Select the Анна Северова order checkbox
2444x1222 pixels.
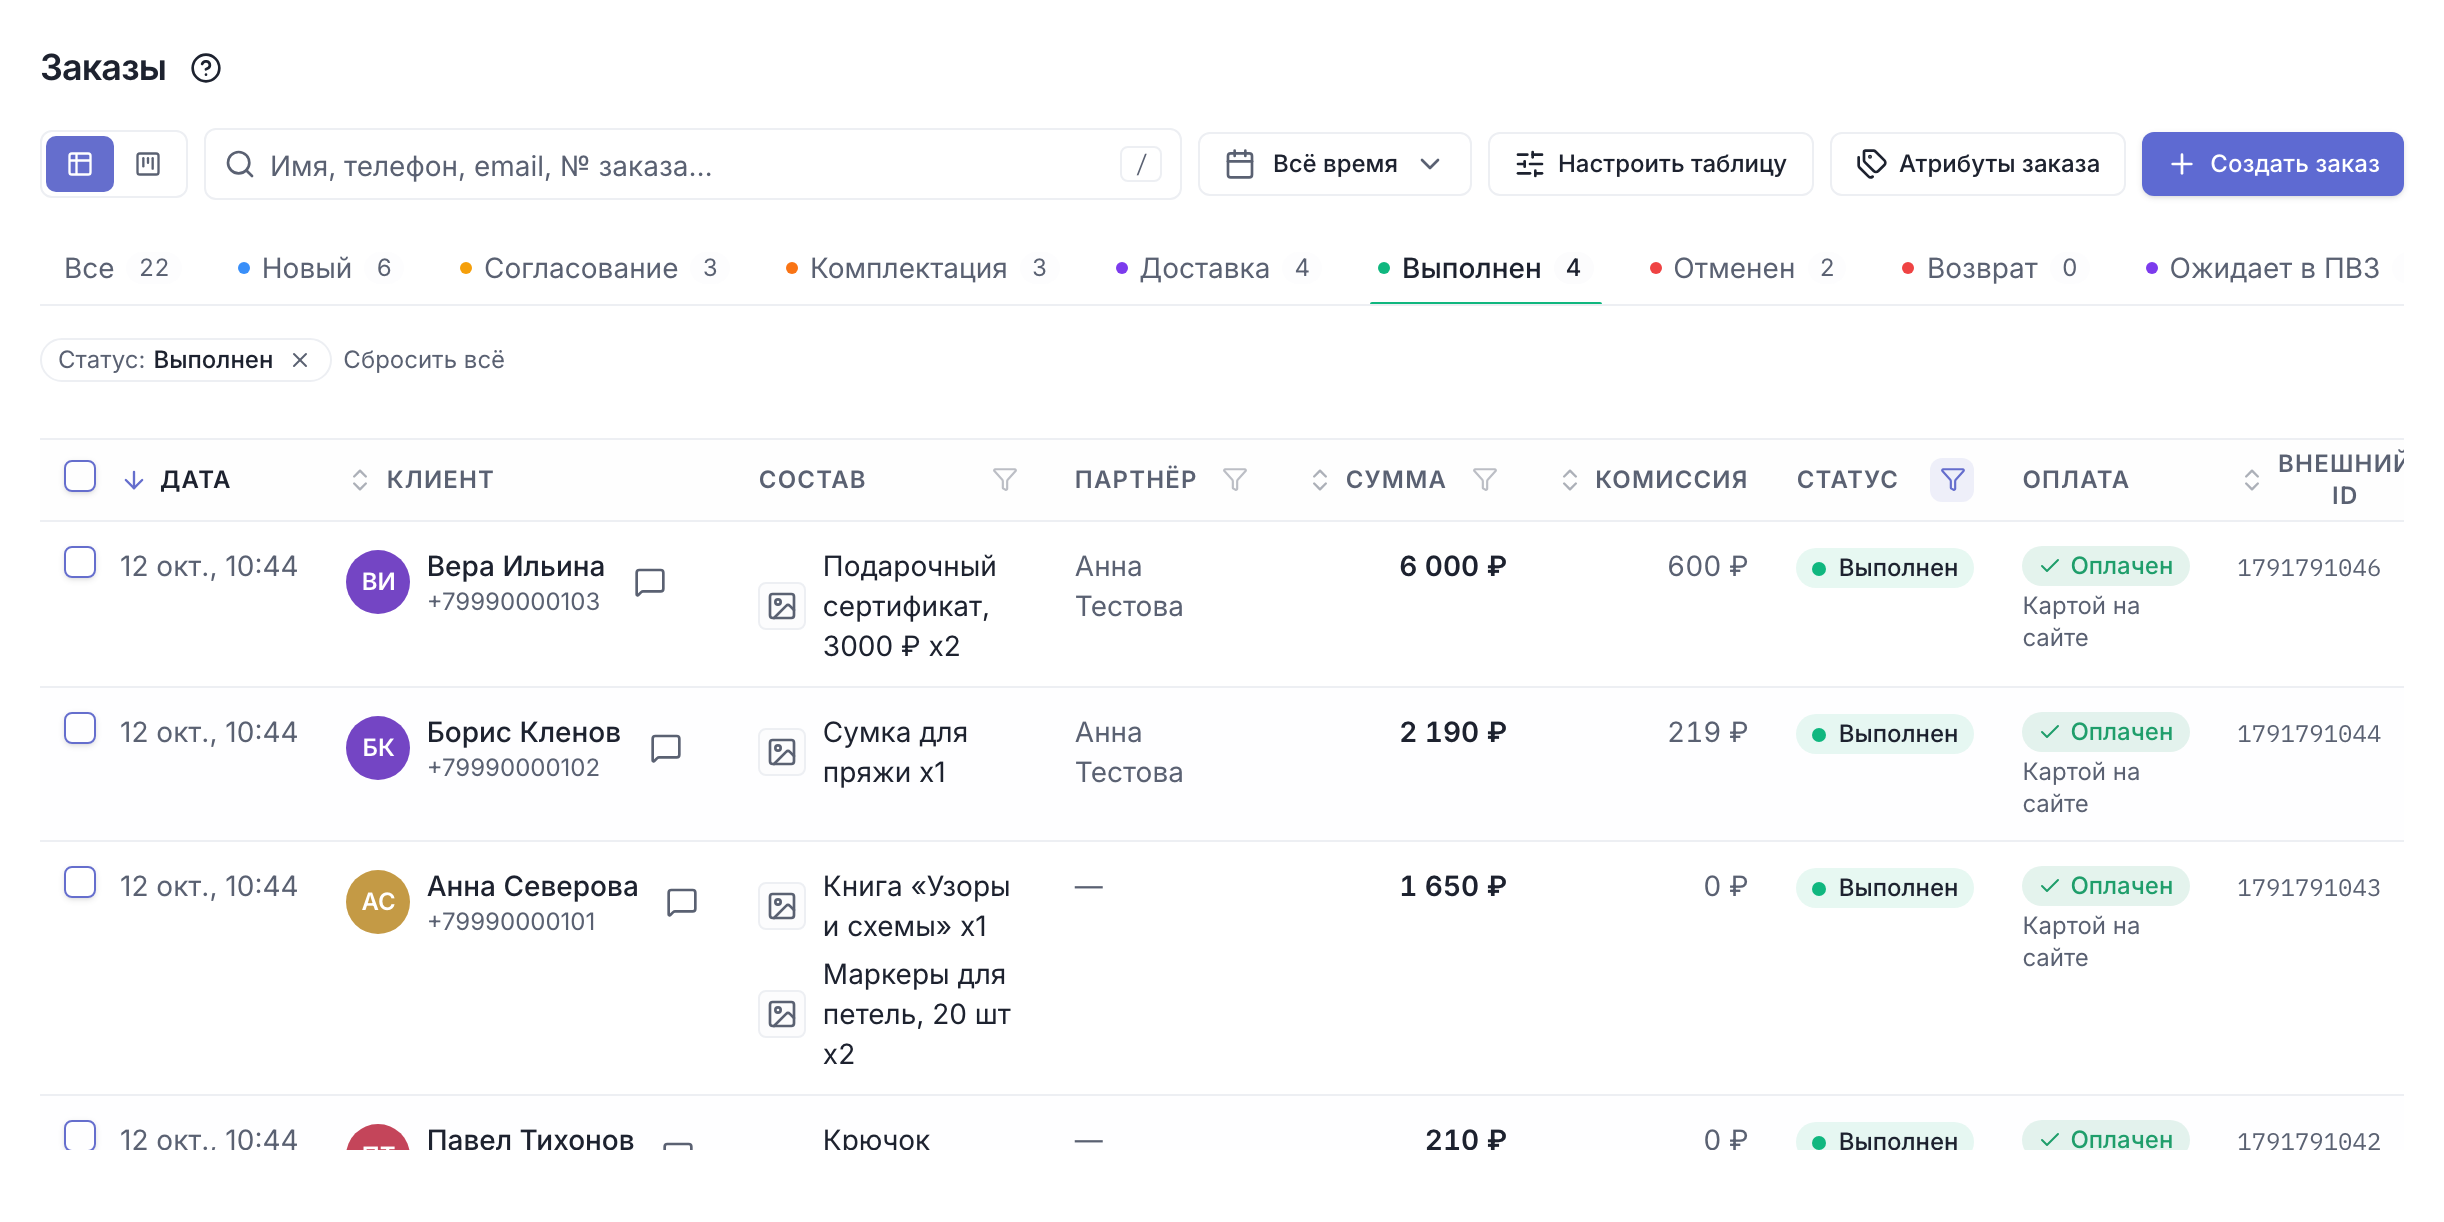pyautogui.click(x=80, y=882)
